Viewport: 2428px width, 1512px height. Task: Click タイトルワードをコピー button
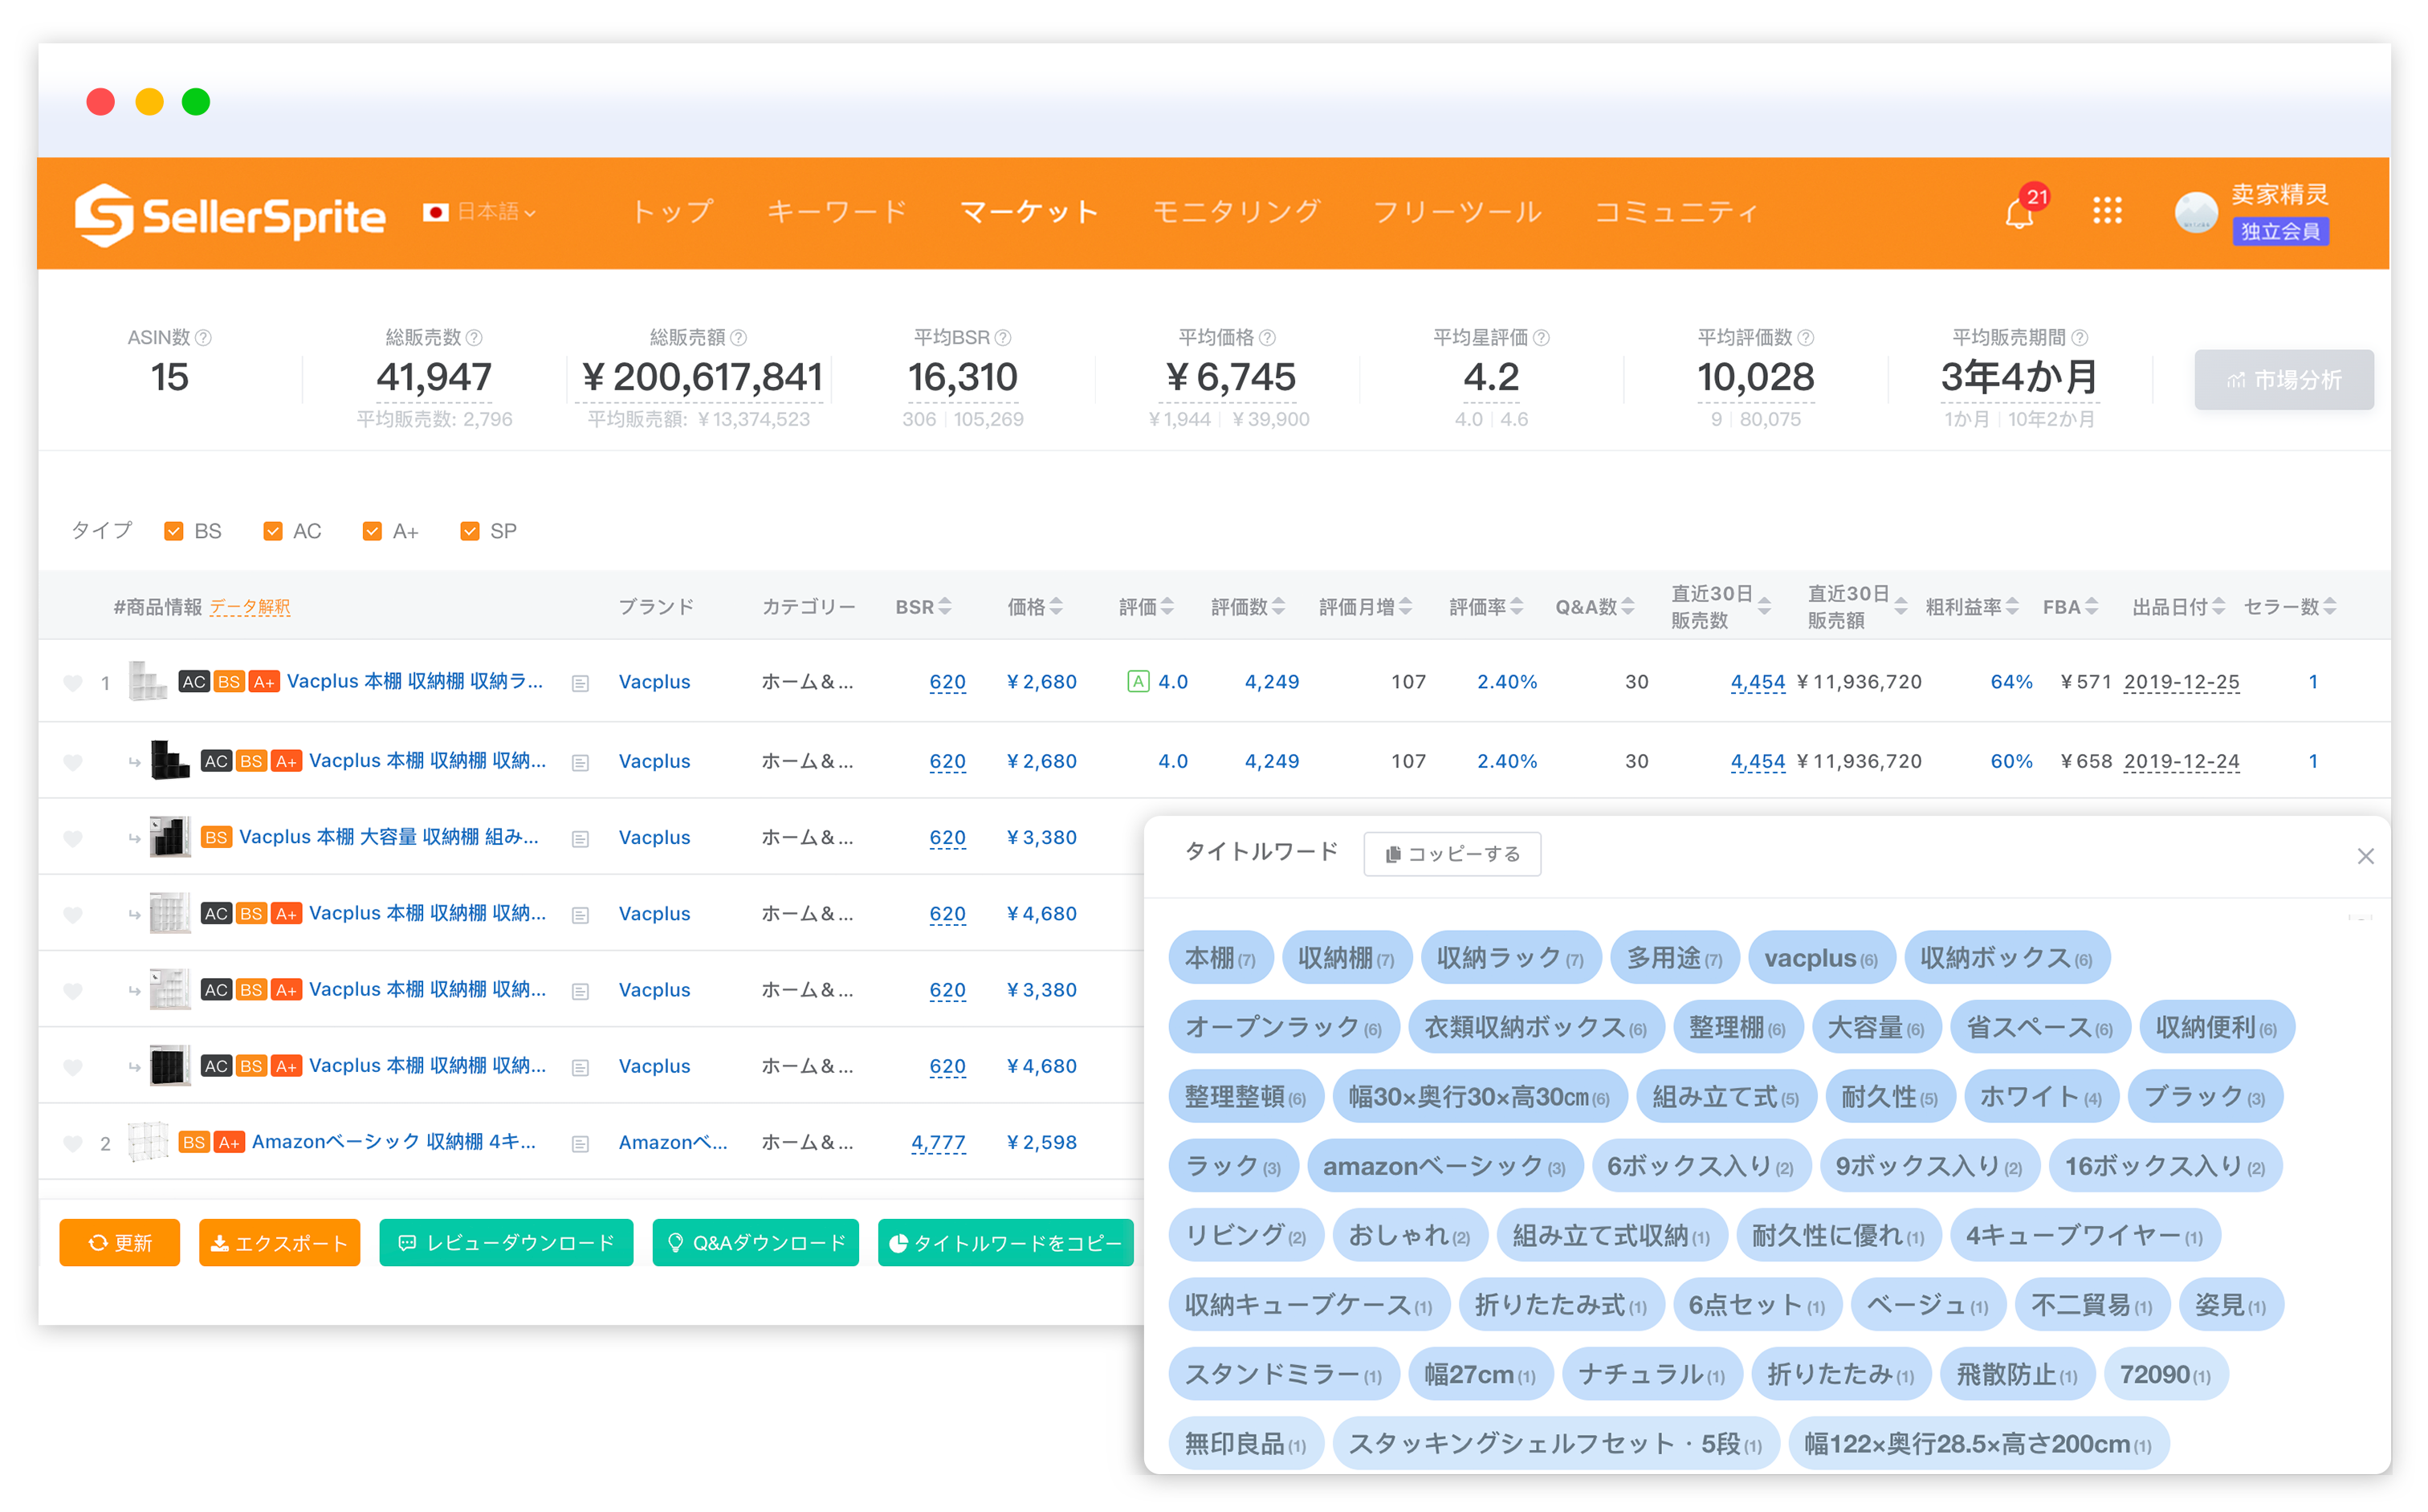[1006, 1243]
